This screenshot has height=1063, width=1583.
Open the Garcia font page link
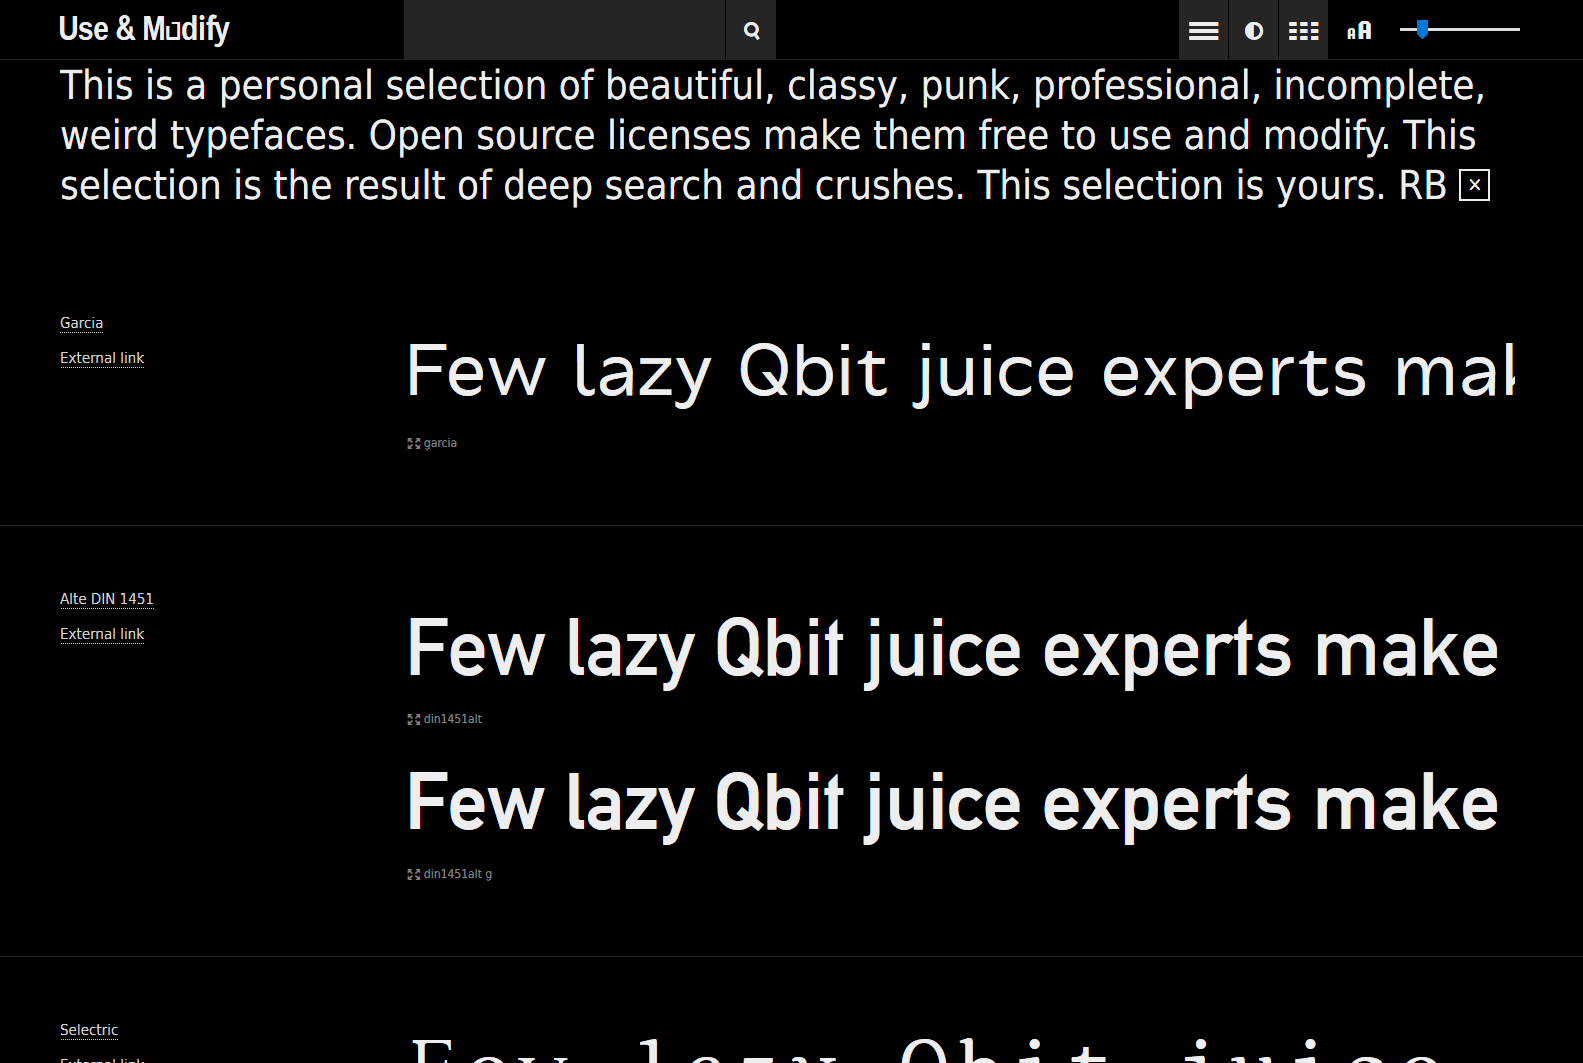click(x=81, y=323)
